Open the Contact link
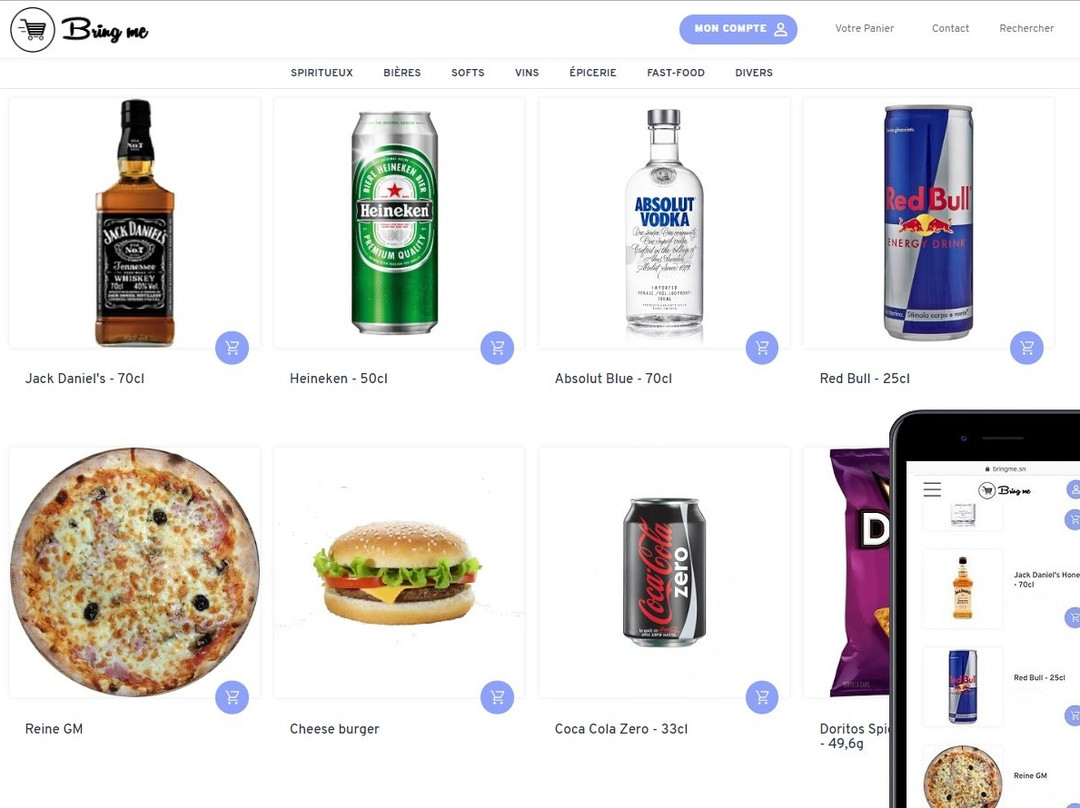The height and width of the screenshot is (808, 1080). [x=951, y=28]
